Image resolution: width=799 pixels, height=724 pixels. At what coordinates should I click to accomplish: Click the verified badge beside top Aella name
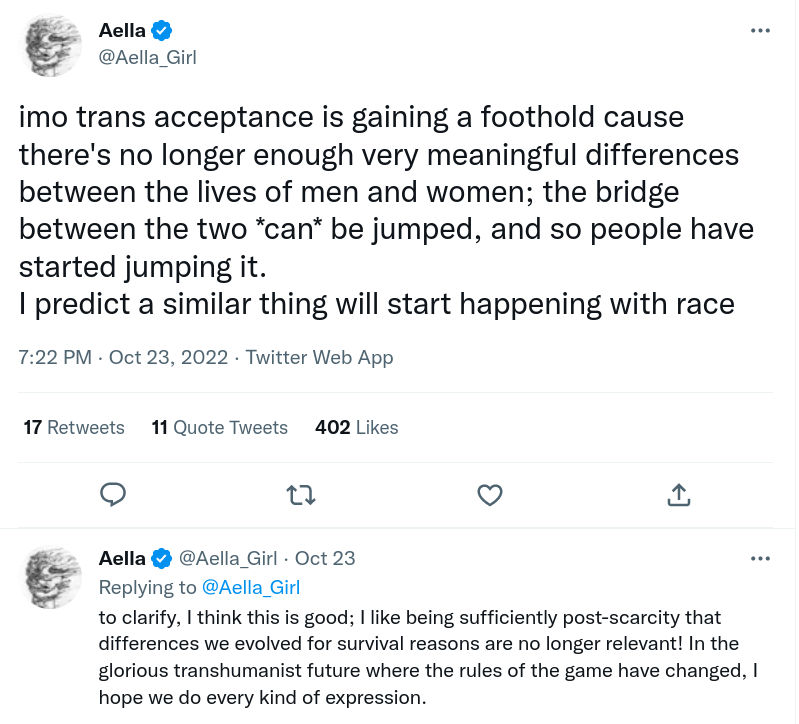162,31
